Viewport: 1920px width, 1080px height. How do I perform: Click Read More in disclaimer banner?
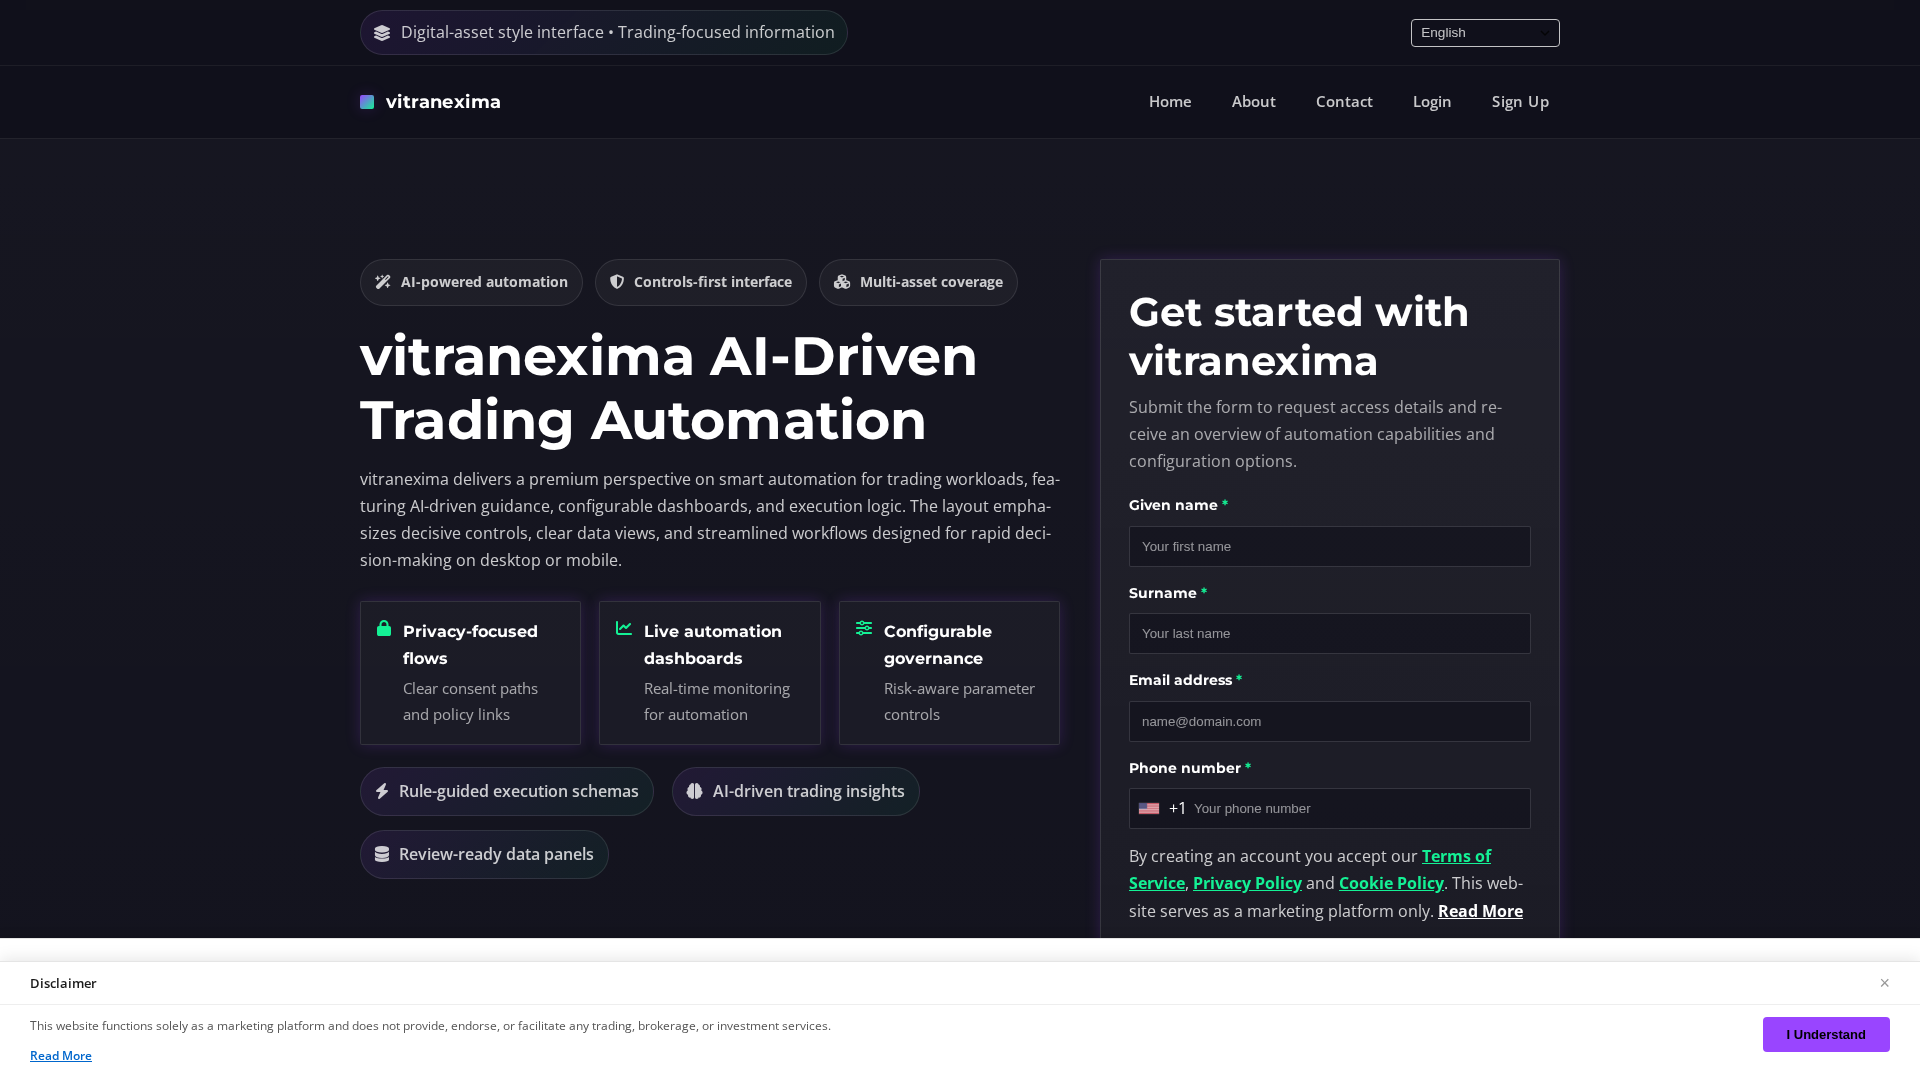click(61, 1056)
